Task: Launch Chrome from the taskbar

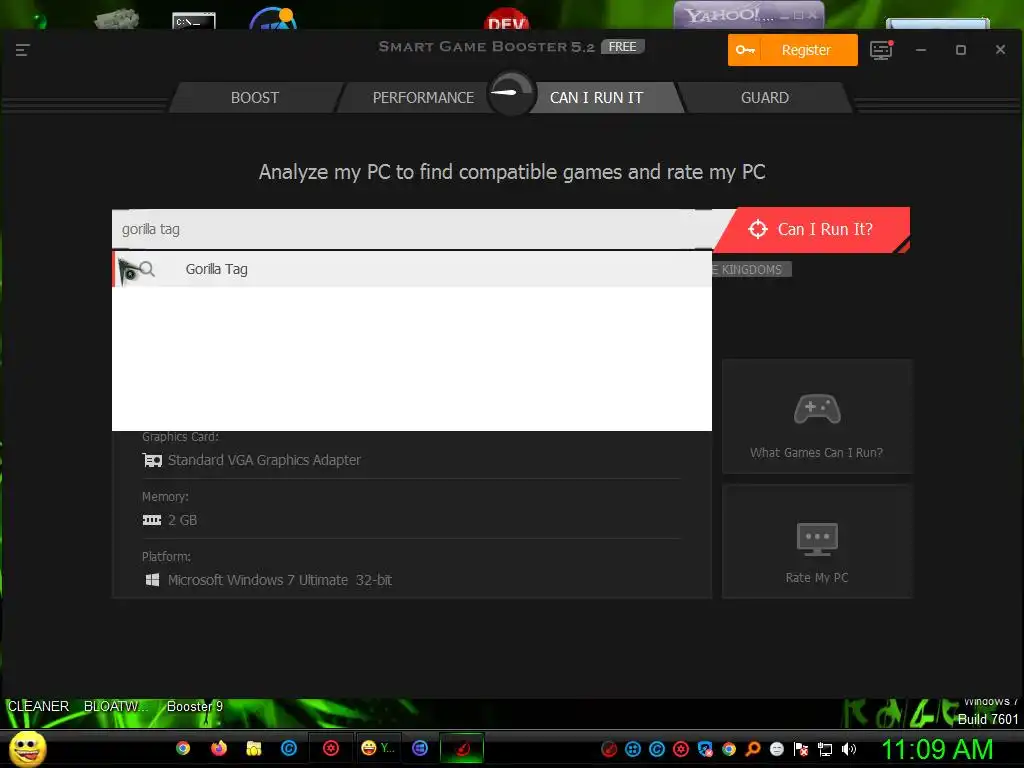Action: [183, 748]
